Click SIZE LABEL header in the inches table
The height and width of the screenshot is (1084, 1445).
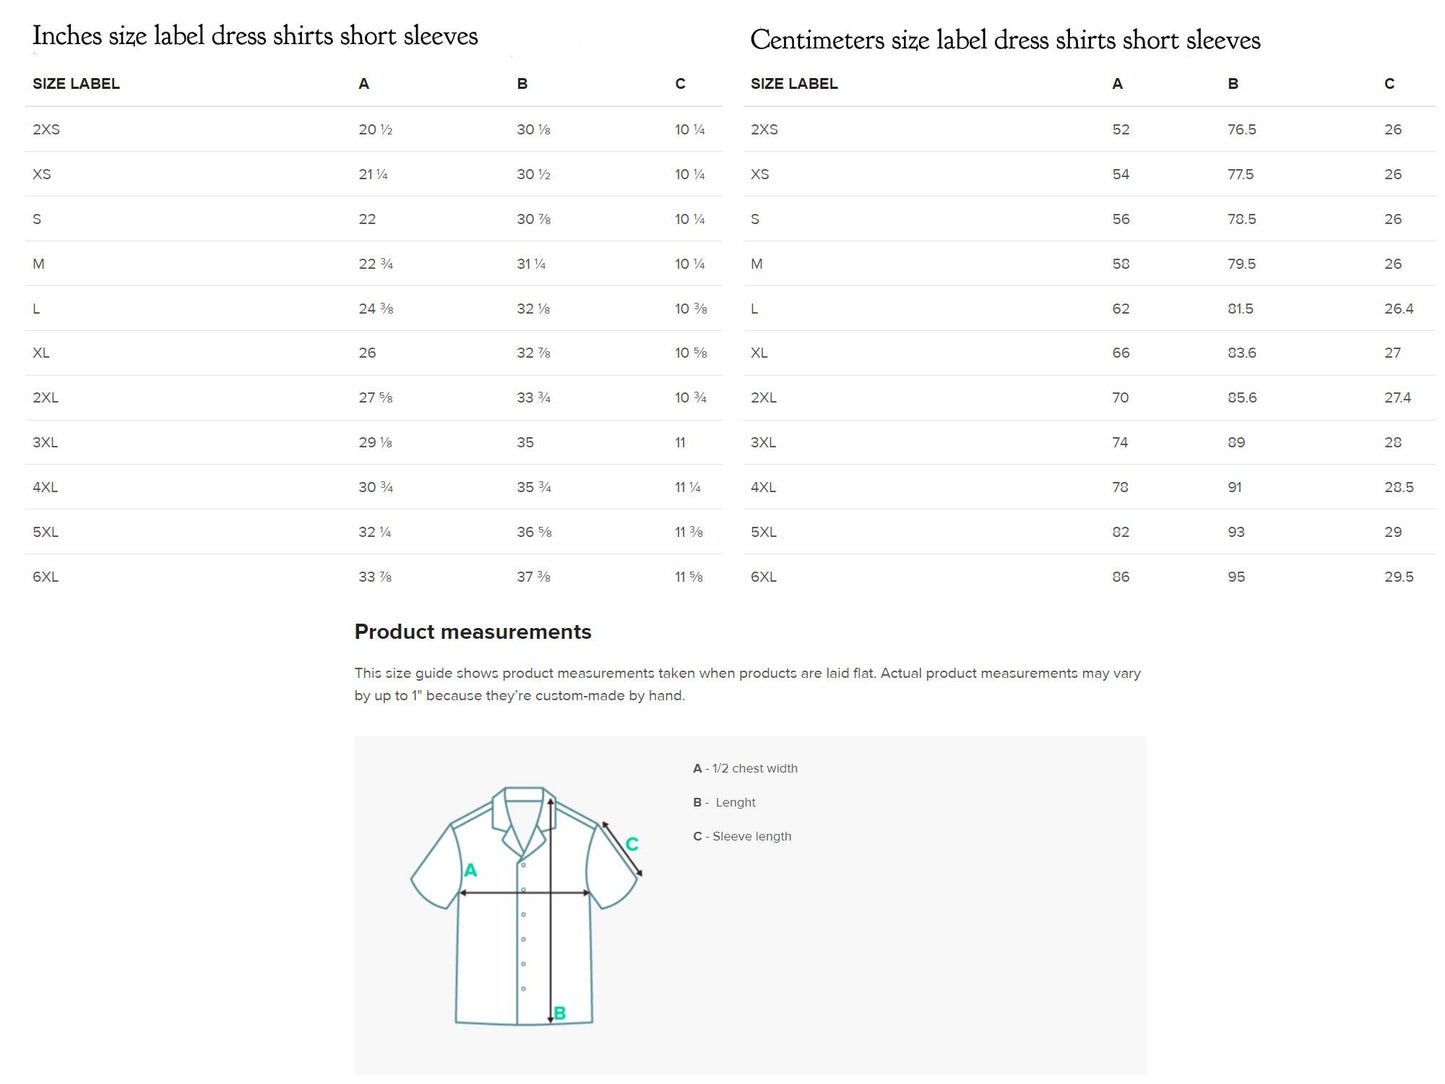click(x=76, y=84)
